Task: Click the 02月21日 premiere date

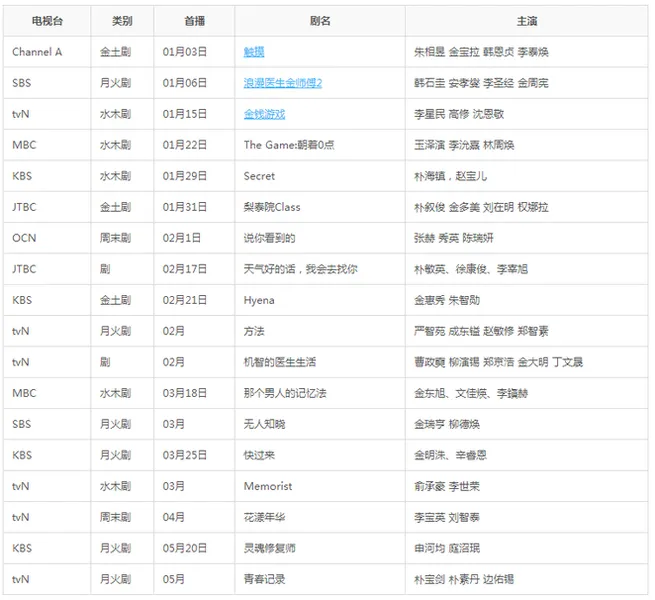Action: click(185, 300)
